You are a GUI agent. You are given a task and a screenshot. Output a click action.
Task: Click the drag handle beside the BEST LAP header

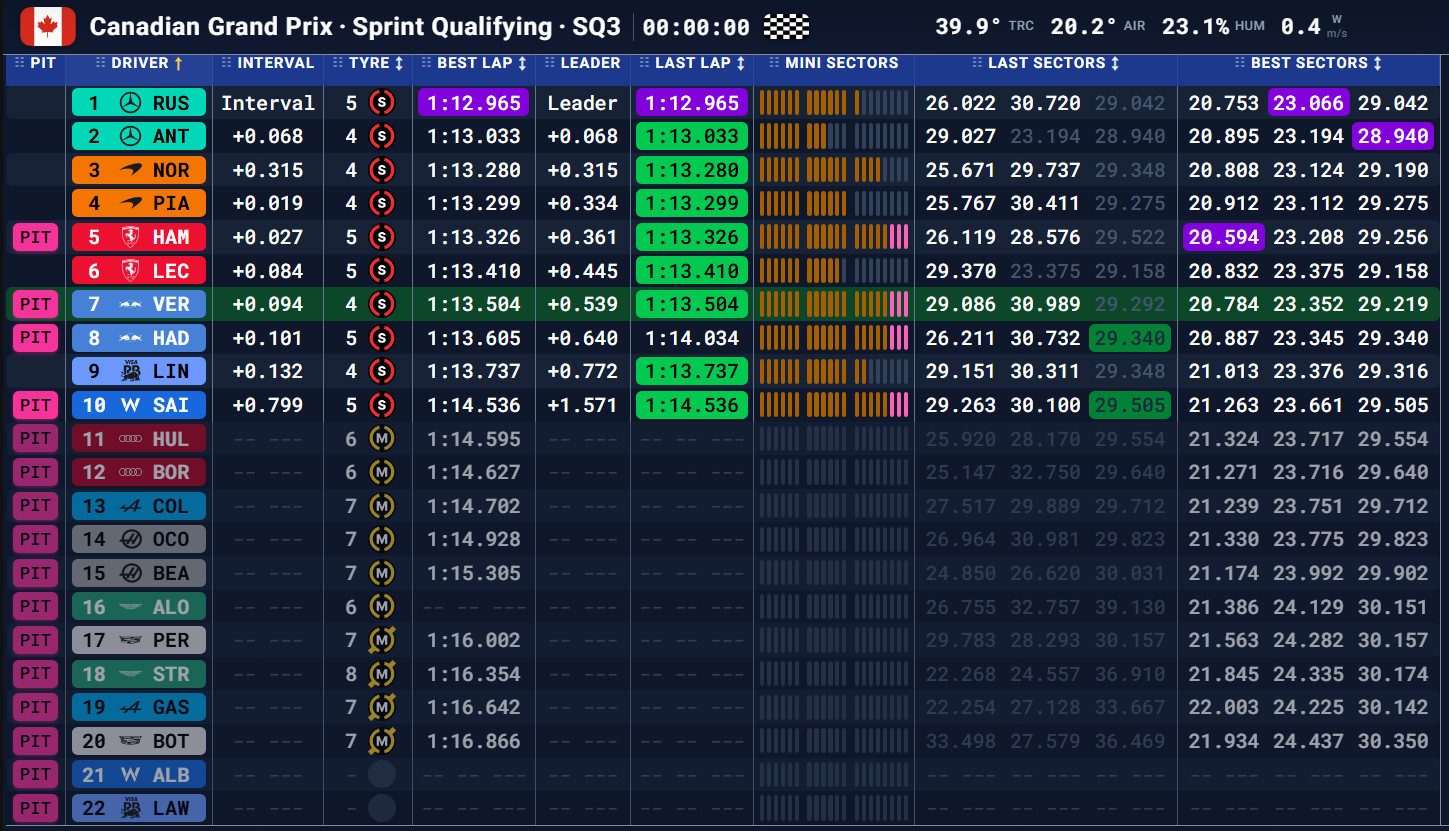click(426, 63)
